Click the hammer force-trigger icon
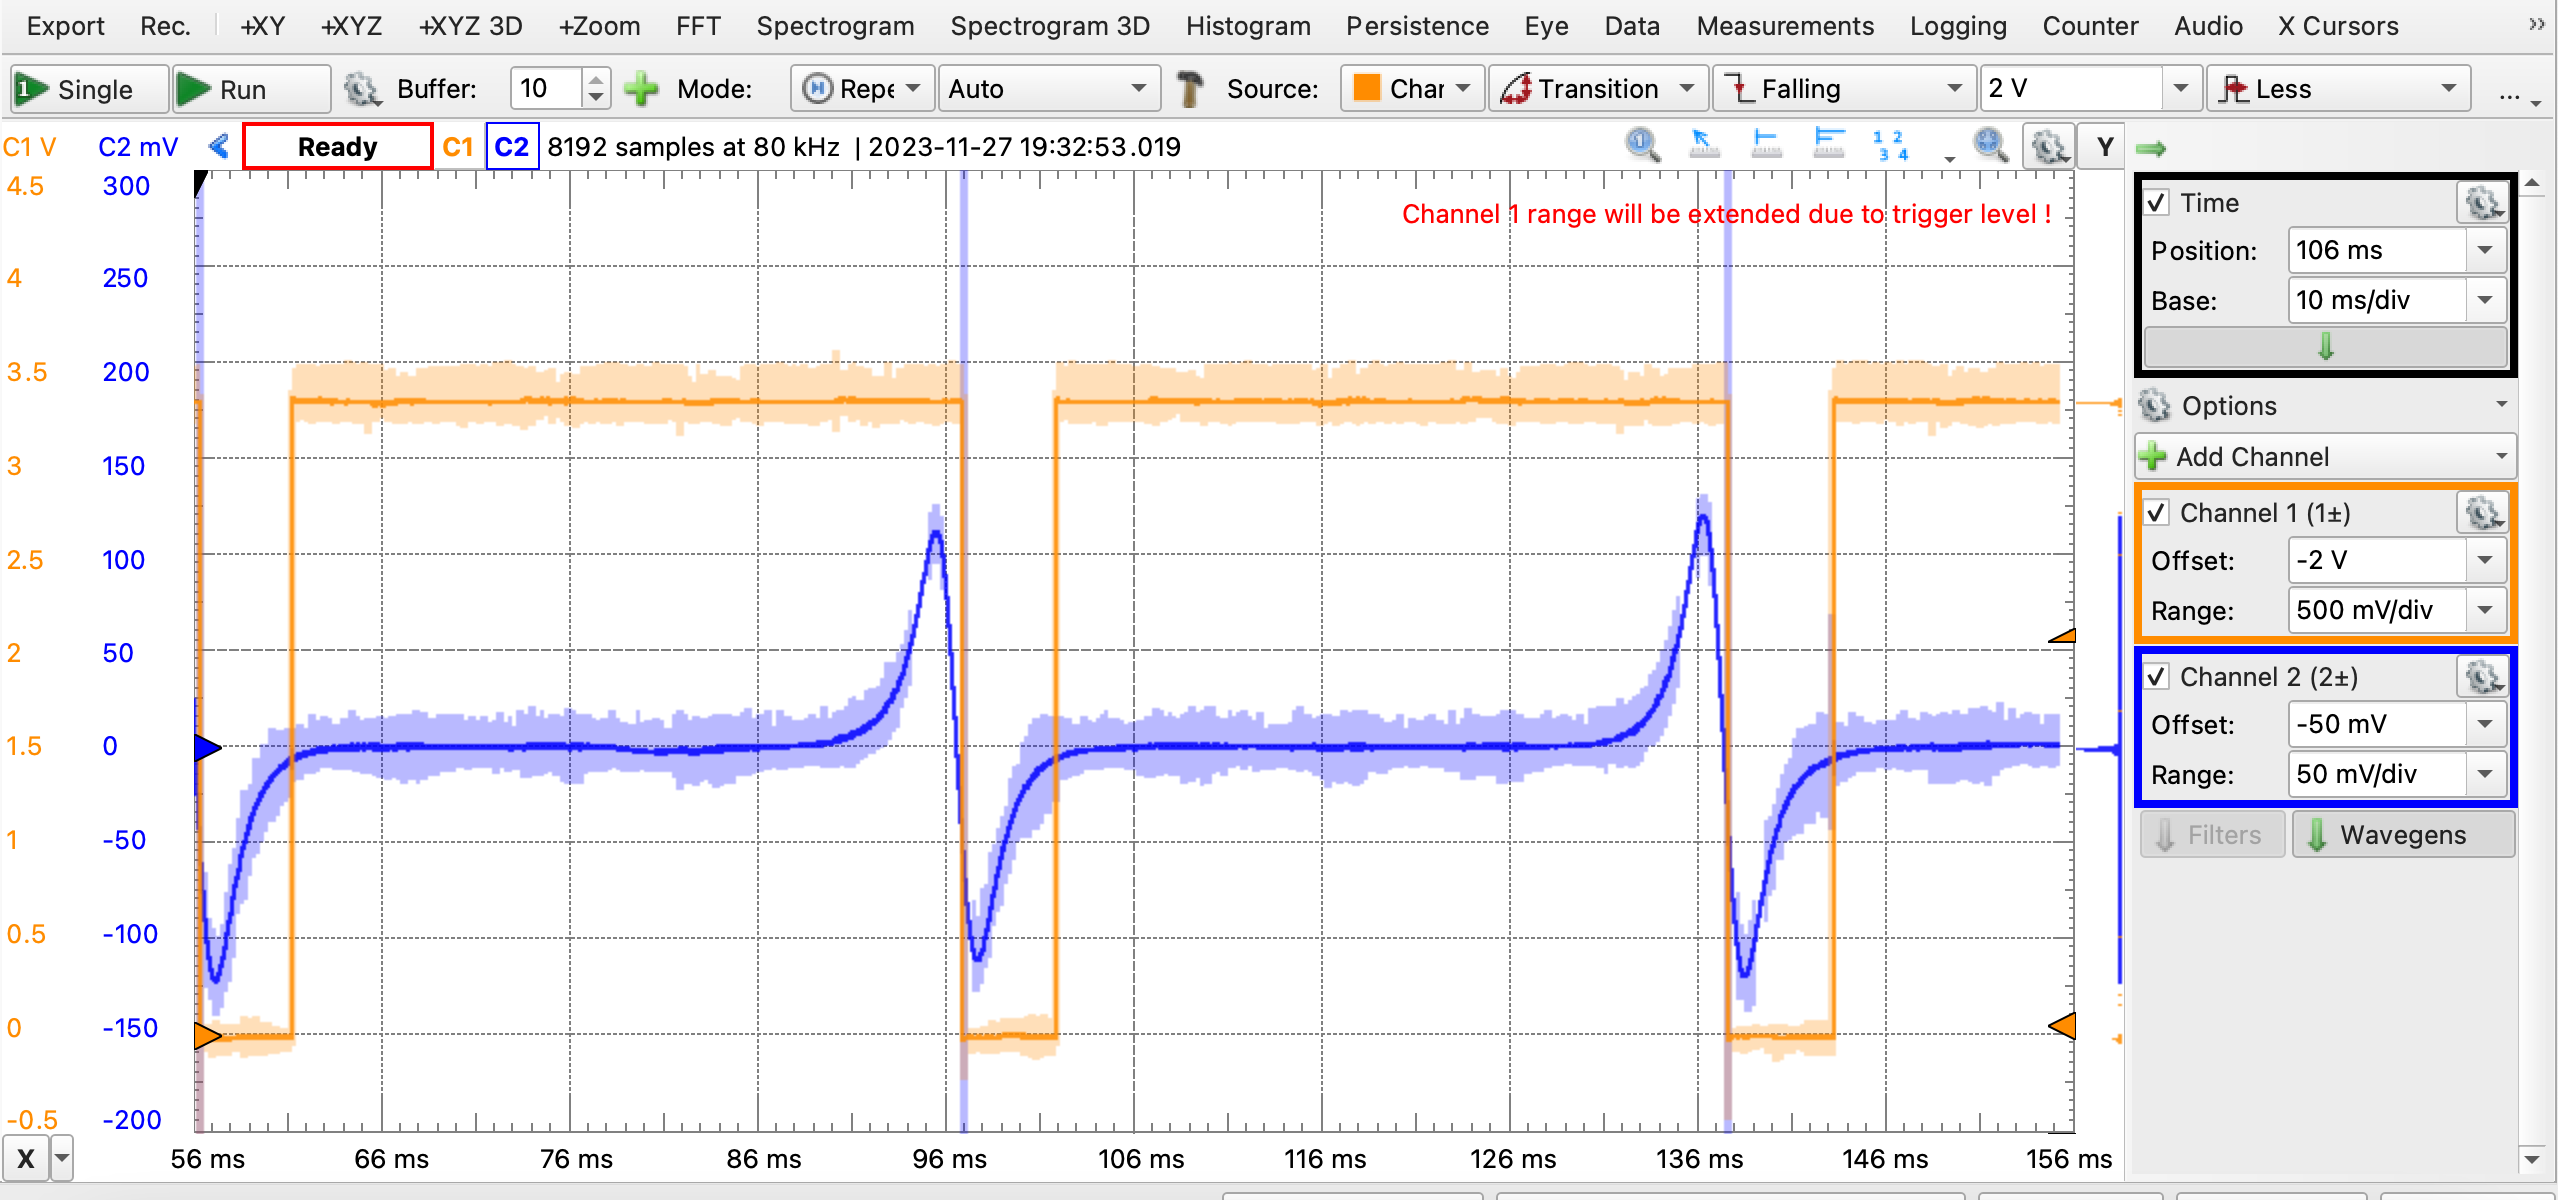2558x1200 pixels. pos(1189,89)
